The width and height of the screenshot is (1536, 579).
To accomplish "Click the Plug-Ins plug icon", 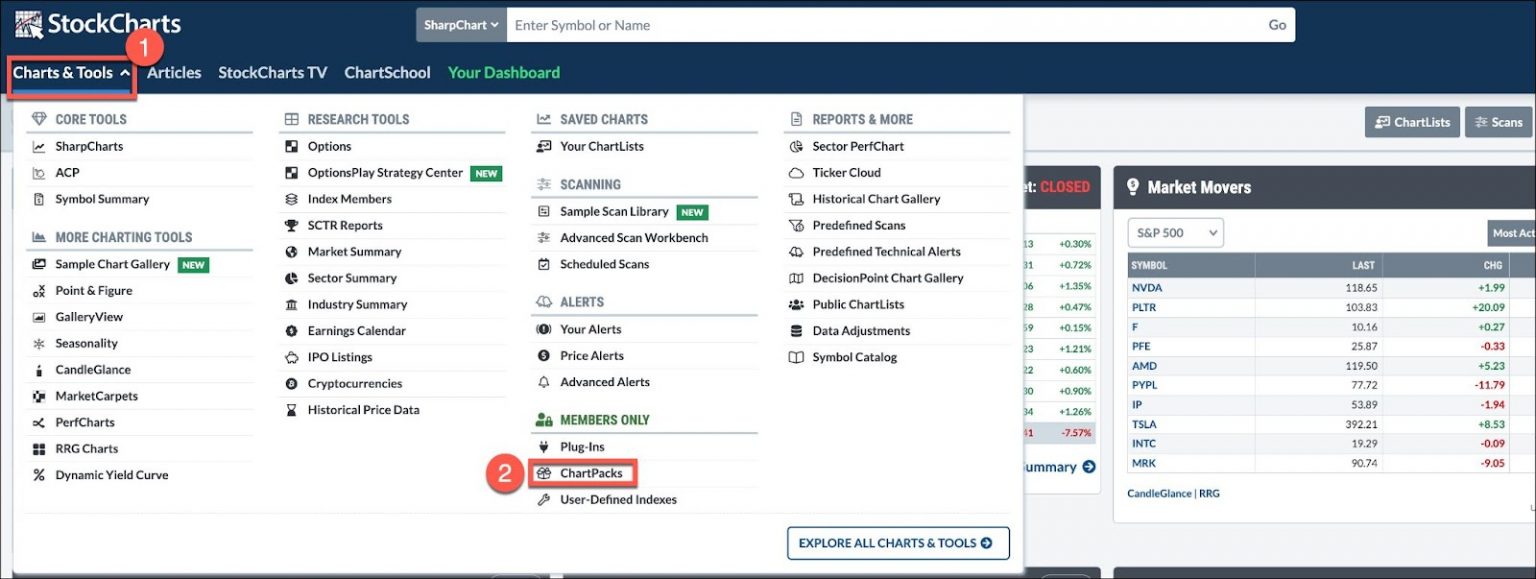I will (x=544, y=447).
